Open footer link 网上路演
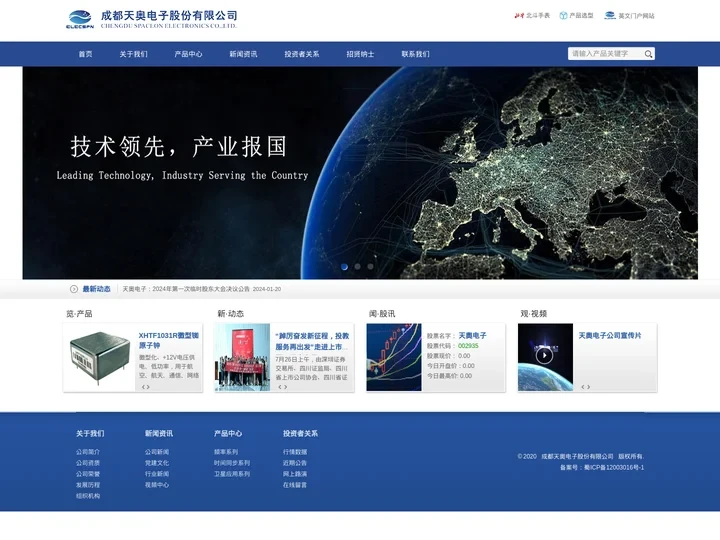The width and height of the screenshot is (720, 540). click(294, 474)
